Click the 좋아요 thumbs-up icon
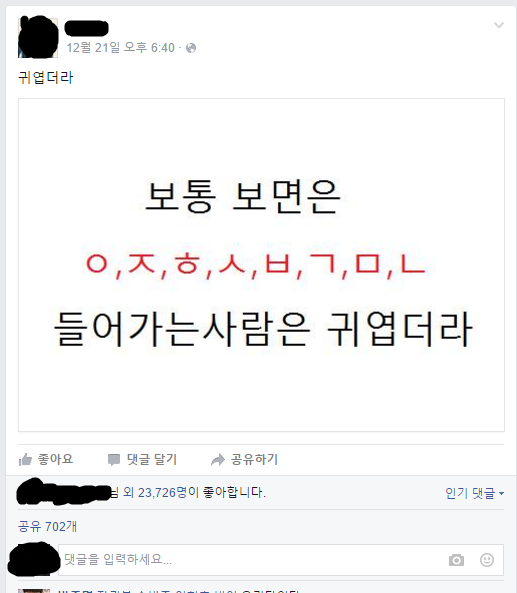 (25, 459)
